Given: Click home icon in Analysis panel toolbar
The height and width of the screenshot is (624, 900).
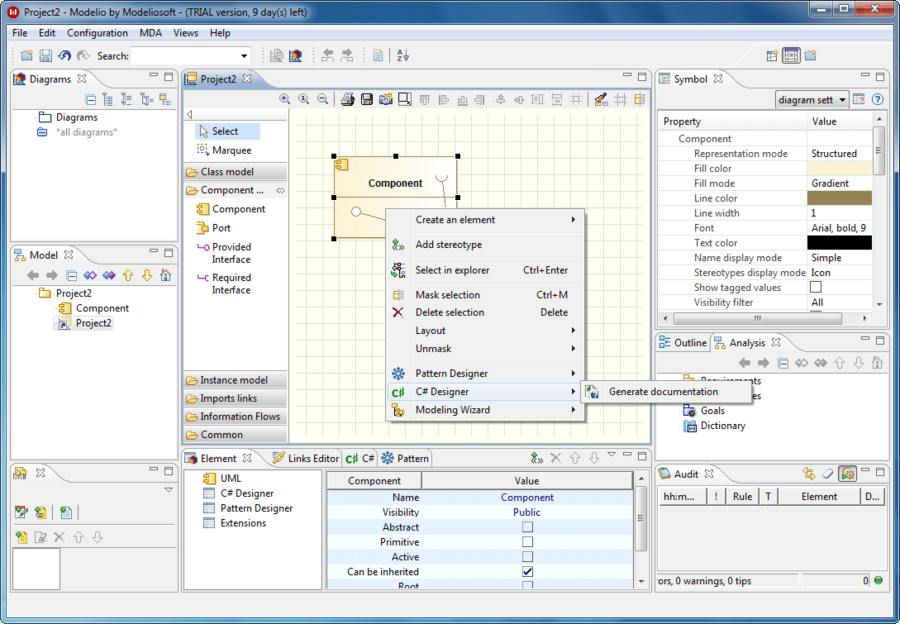Looking at the screenshot, I should (x=877, y=363).
